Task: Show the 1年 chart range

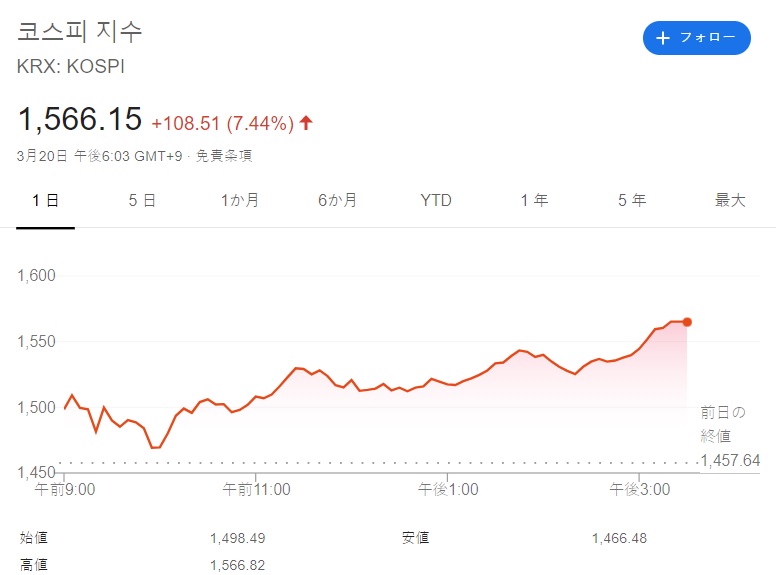Action: tap(534, 200)
